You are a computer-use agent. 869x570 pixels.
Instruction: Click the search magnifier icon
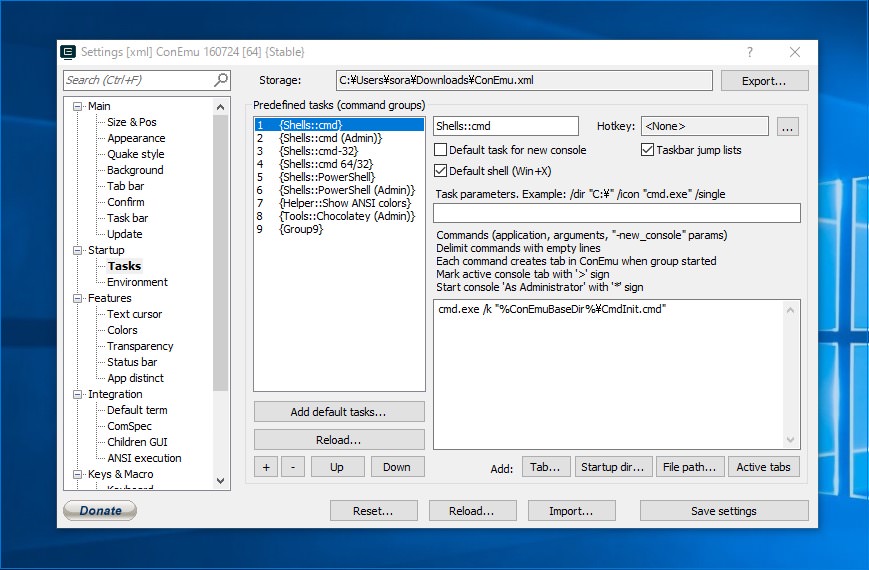coord(221,80)
